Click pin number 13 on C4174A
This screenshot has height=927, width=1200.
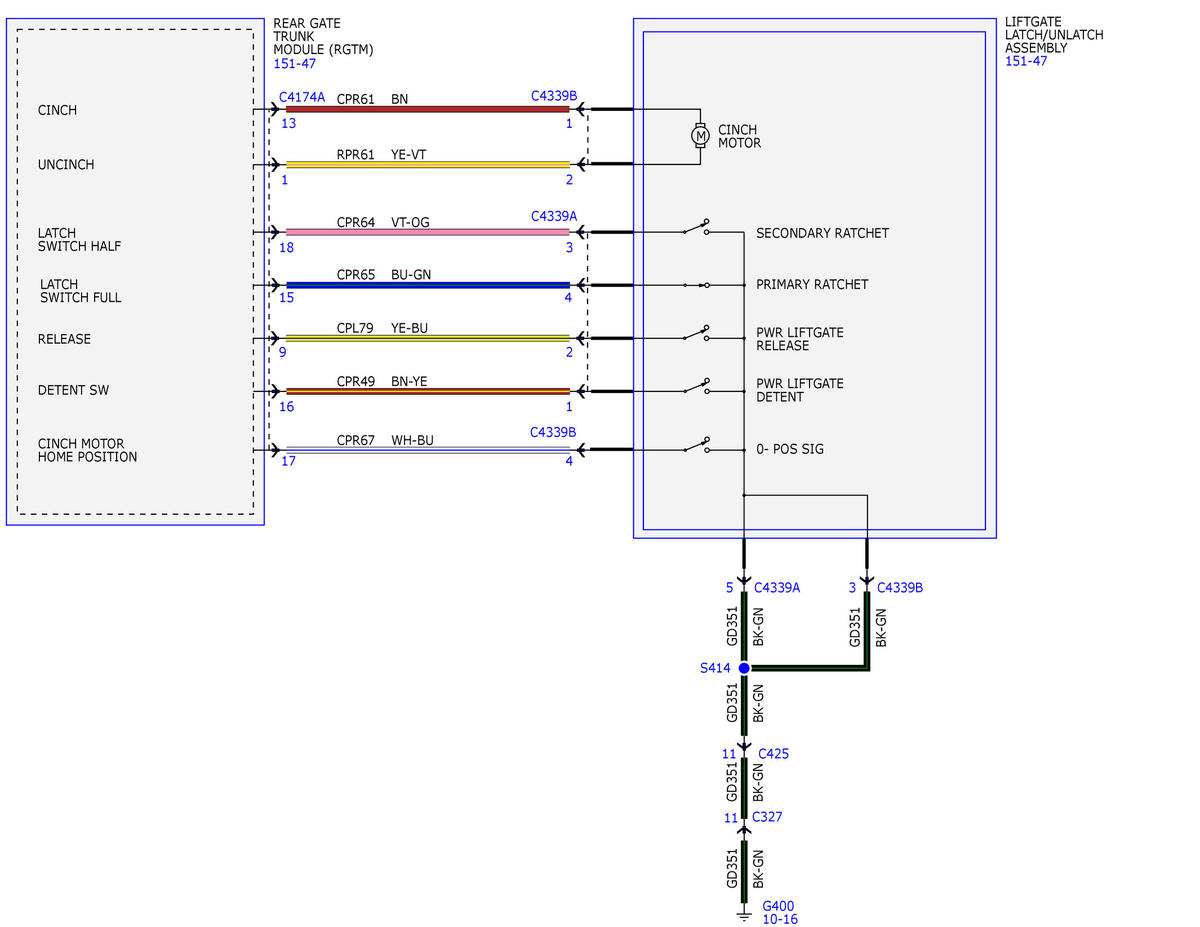tap(288, 123)
